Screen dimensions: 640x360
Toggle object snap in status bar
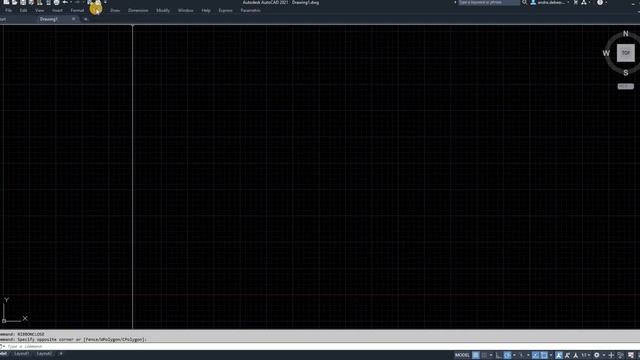(543, 355)
